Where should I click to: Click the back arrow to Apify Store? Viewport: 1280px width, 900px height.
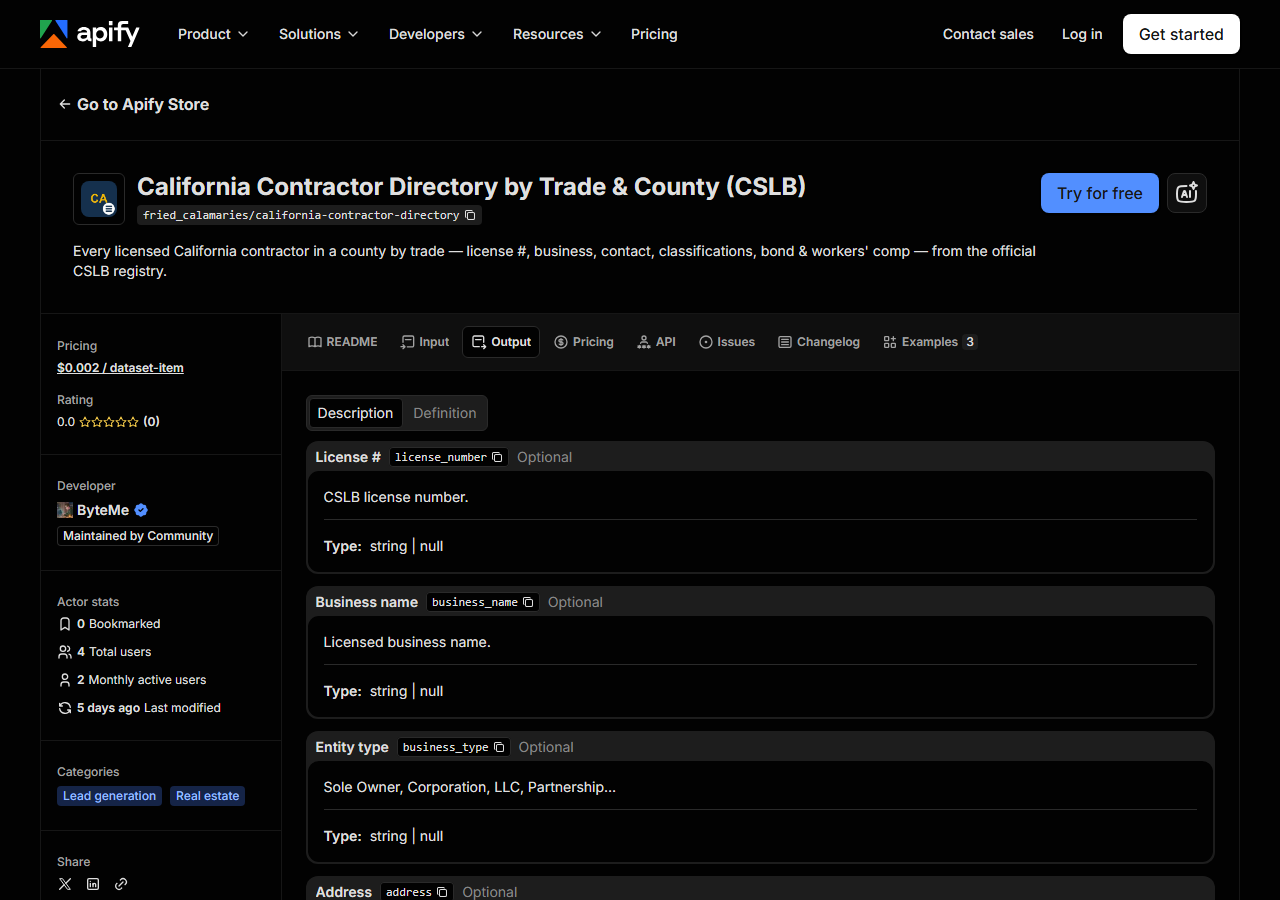coord(65,104)
